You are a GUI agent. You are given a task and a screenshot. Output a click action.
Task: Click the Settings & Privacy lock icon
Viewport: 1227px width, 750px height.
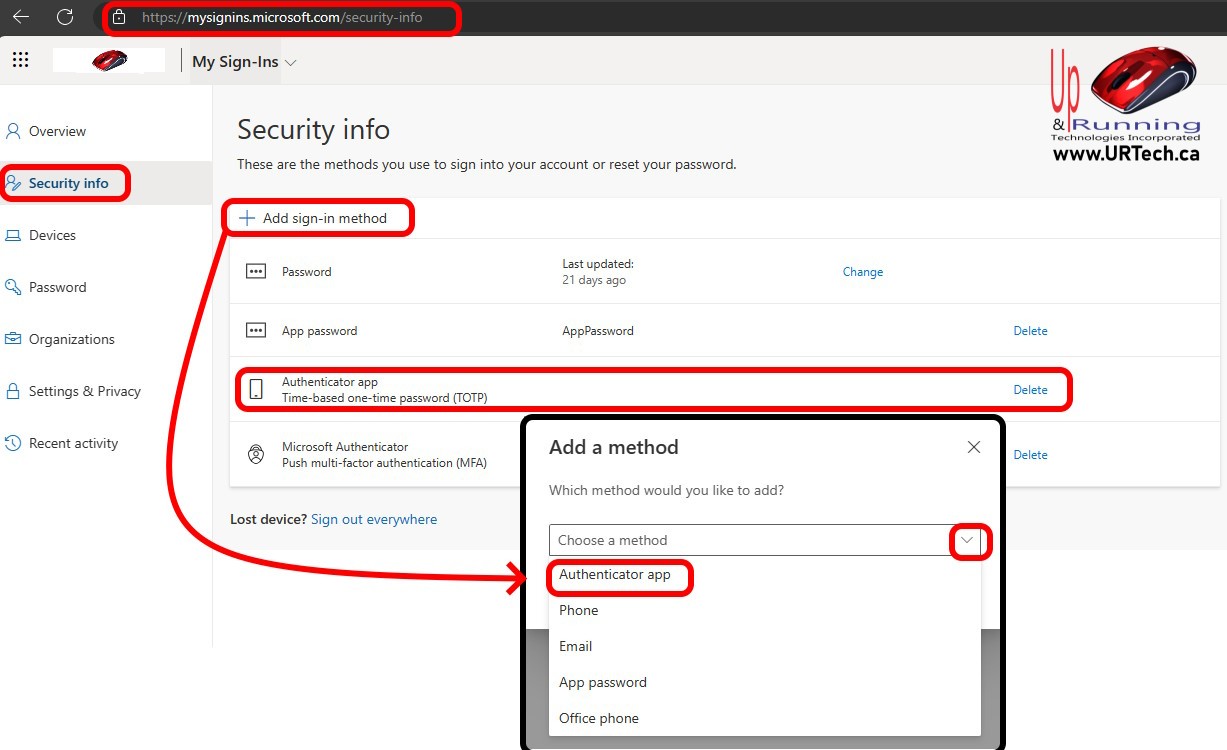[x=13, y=391]
